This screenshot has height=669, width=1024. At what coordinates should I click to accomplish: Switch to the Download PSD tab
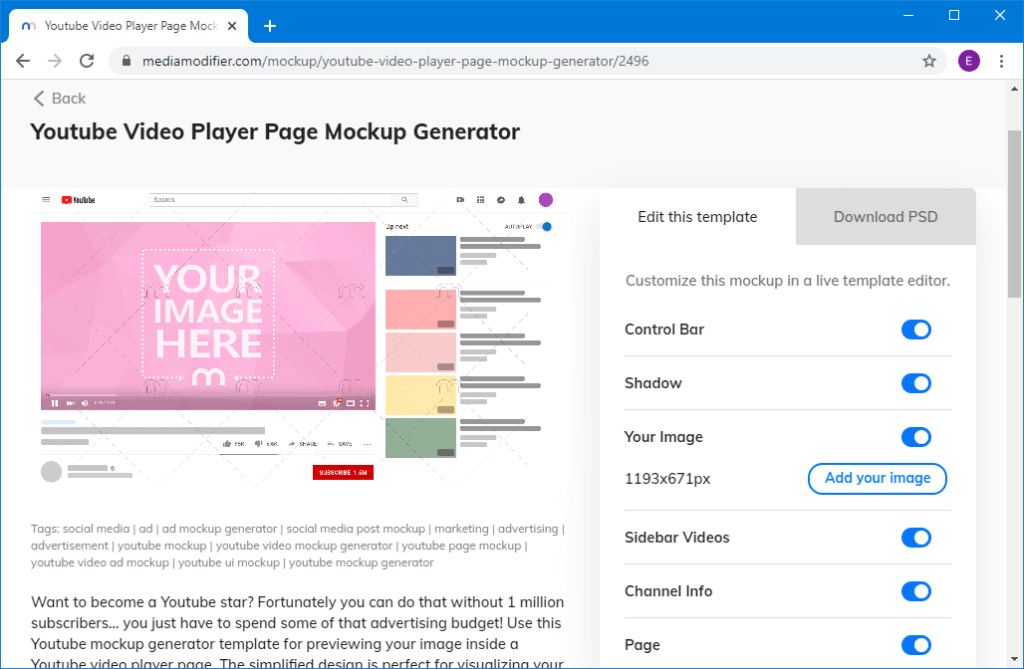tap(885, 216)
